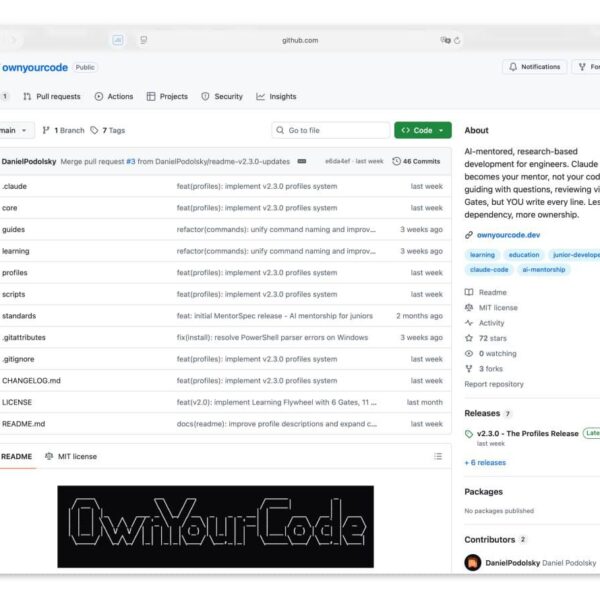Click the browser reload icon

[x=457, y=40]
